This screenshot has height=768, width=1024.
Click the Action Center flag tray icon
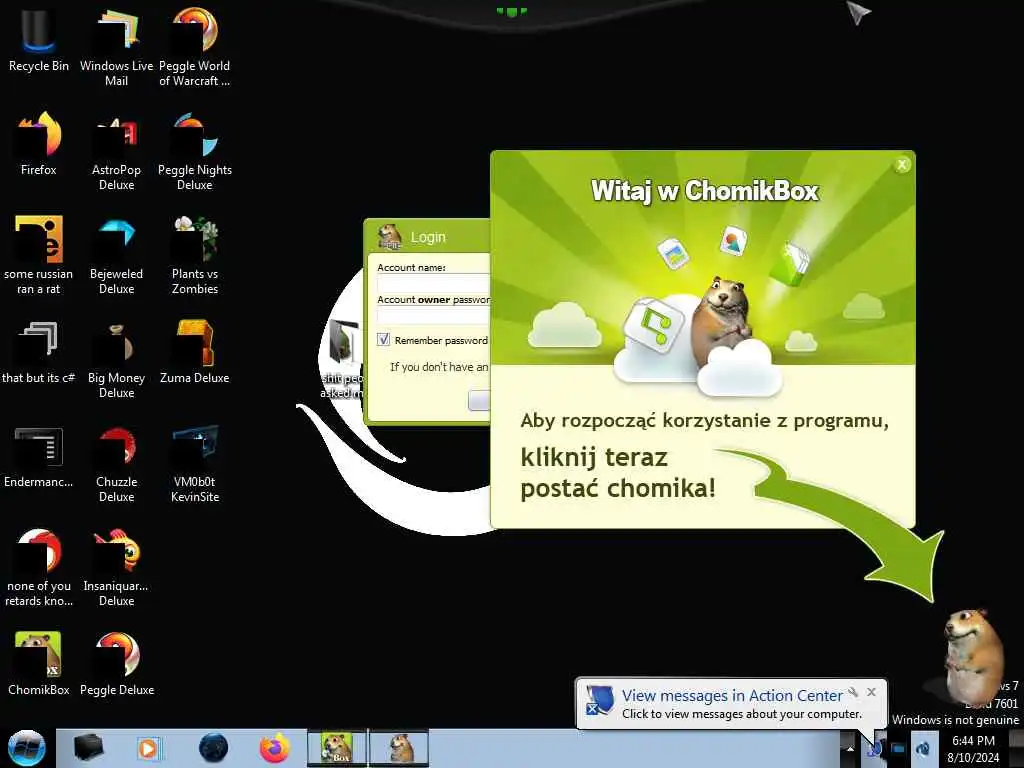(x=874, y=748)
